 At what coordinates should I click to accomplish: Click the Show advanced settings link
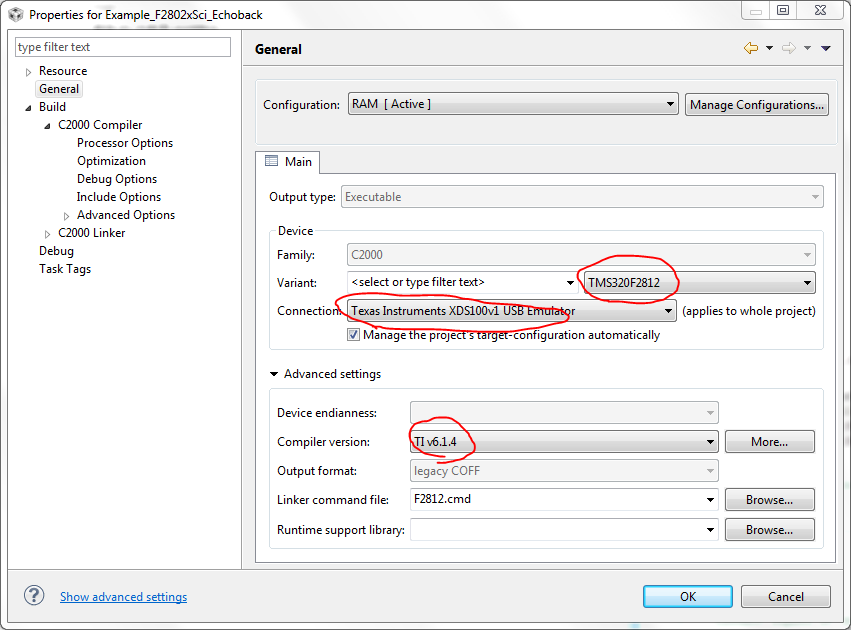(x=123, y=597)
